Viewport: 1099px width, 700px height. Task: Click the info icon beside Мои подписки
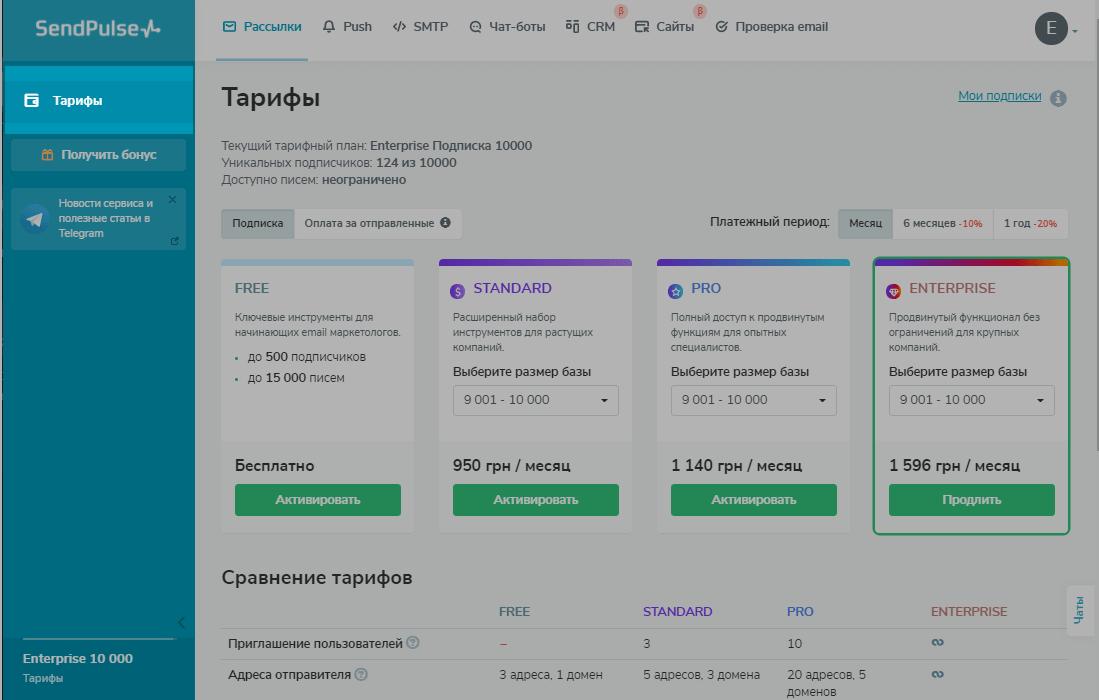pos(1058,98)
